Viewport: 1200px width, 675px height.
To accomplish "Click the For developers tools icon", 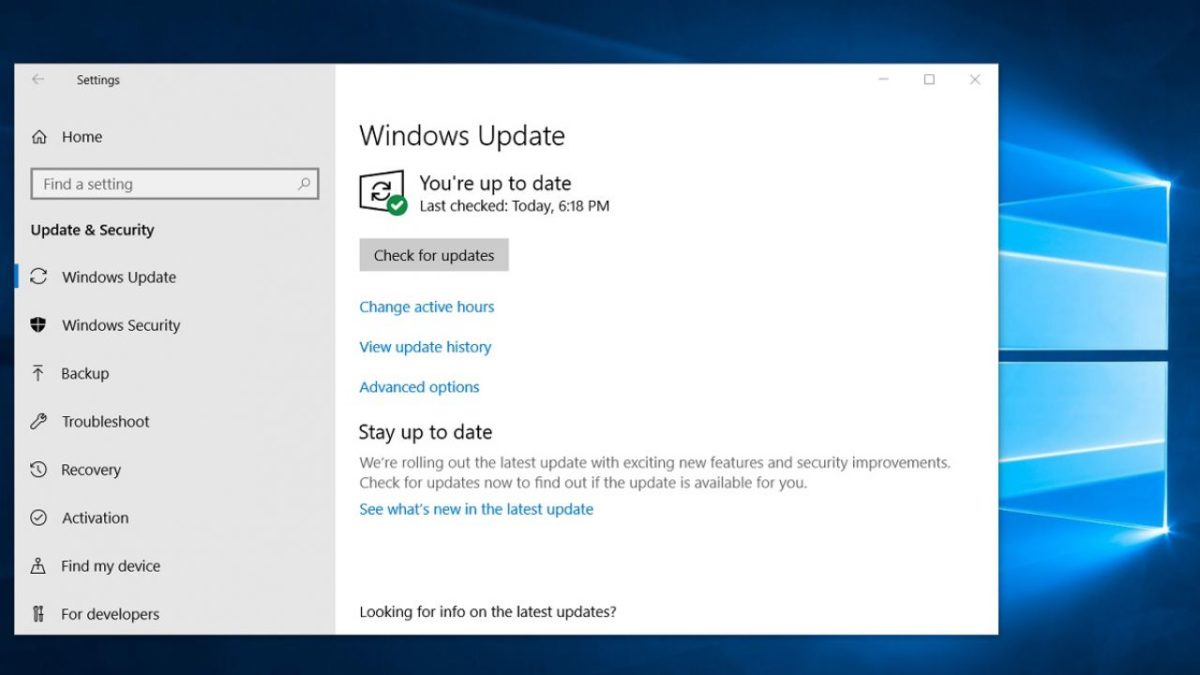I will [39, 614].
